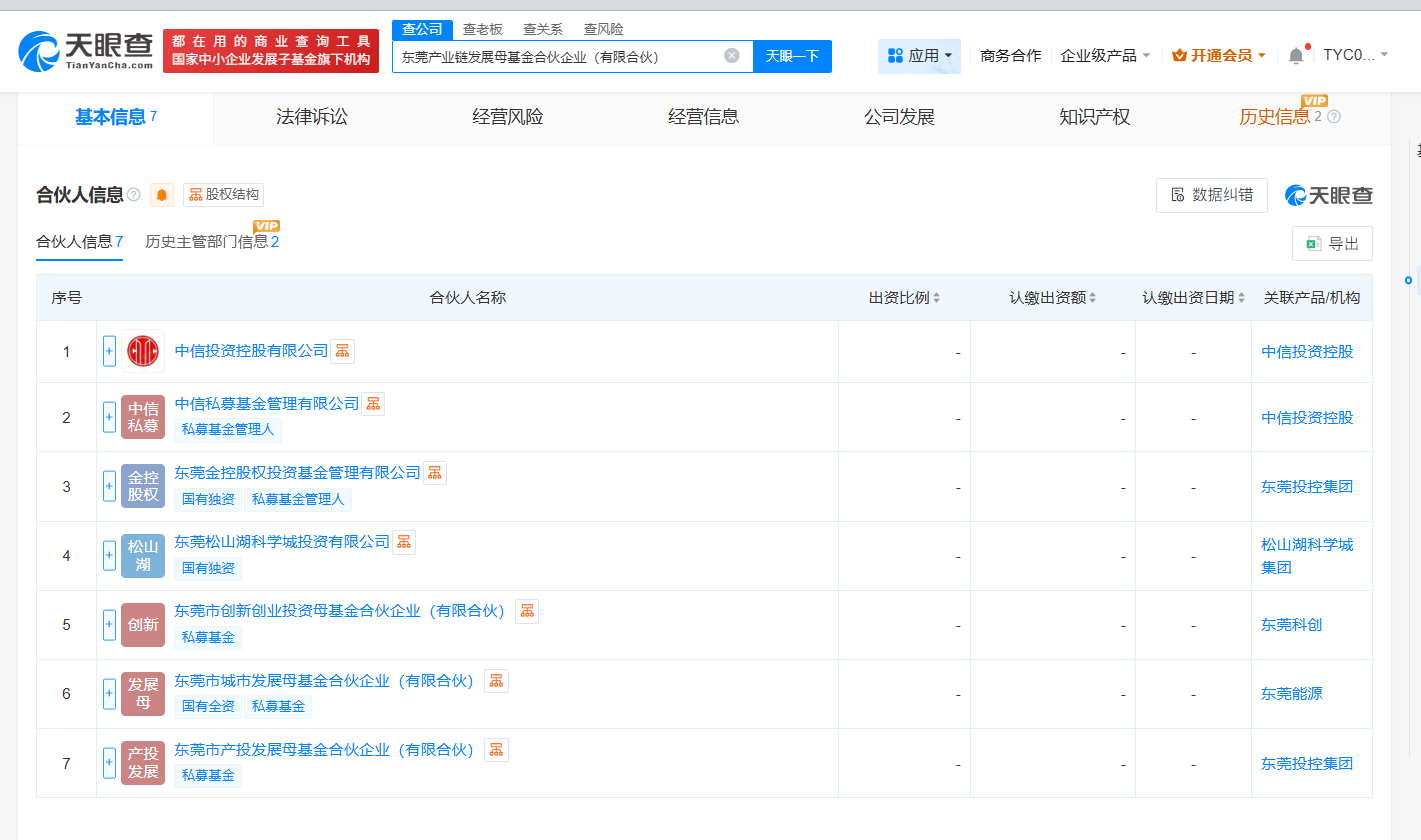Click alert bell next to 合伙人信息 heading
Viewport: 1421px width, 840px height.
(x=159, y=194)
